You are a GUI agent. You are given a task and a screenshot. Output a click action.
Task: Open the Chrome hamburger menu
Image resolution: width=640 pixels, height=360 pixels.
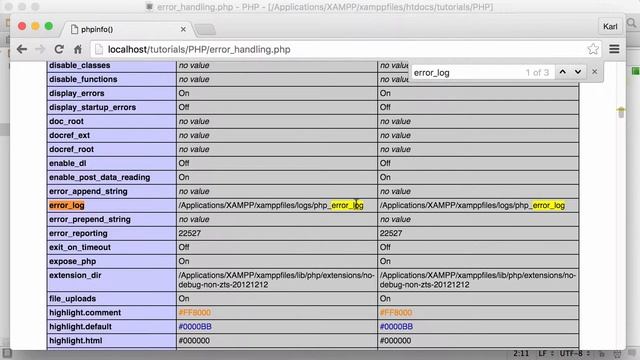pos(614,49)
